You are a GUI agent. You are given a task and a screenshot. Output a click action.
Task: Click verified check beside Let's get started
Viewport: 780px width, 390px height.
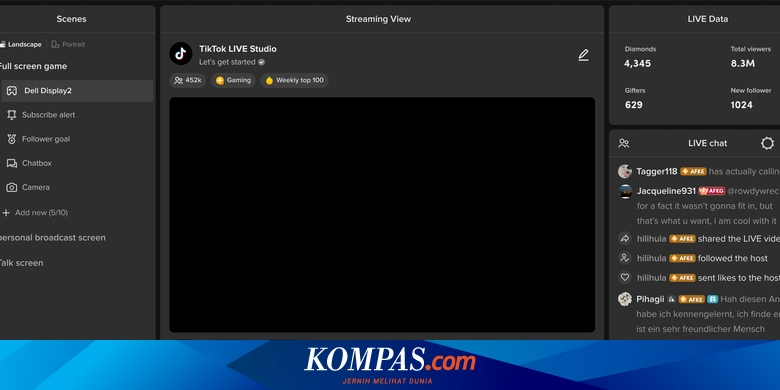[x=262, y=62]
